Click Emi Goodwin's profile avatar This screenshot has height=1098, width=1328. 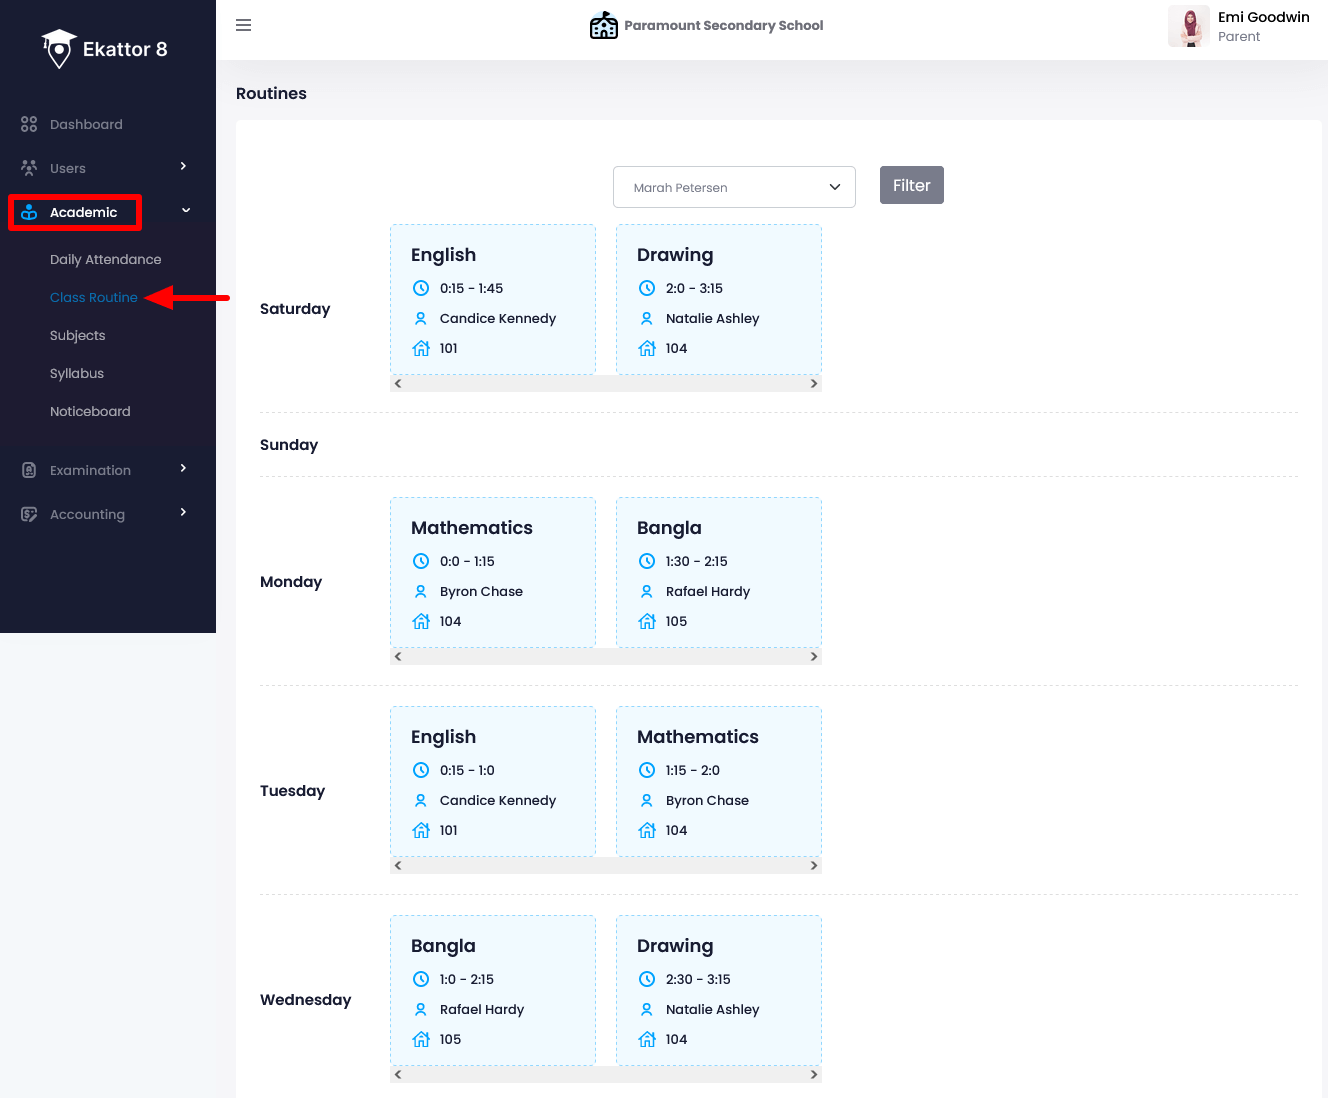pyautogui.click(x=1189, y=26)
